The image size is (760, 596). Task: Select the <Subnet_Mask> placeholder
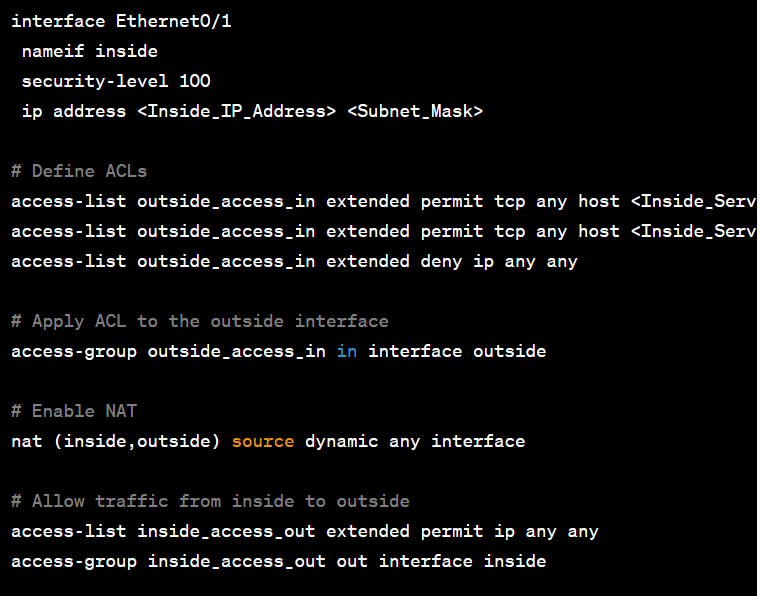[415, 111]
